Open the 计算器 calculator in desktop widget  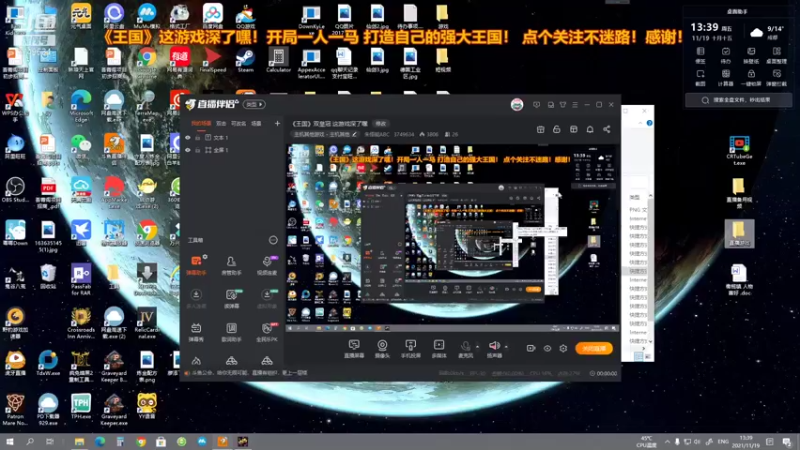coord(726,77)
